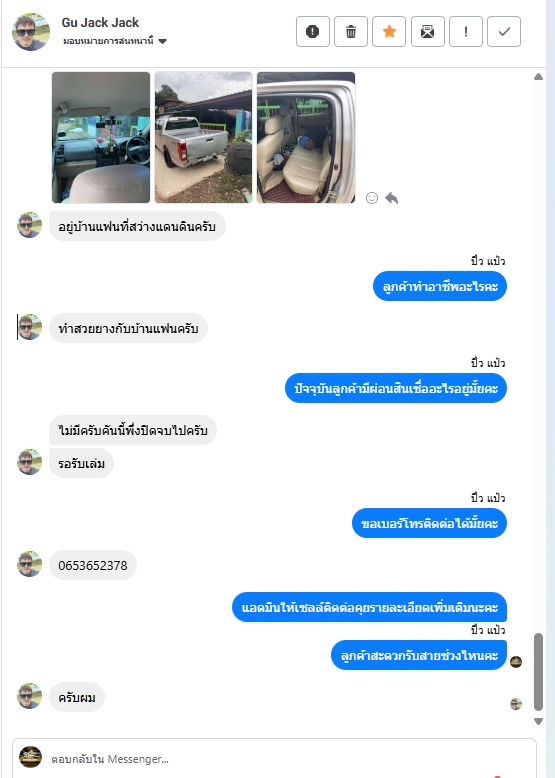Open the car dashboard interior photo

pos(101,137)
